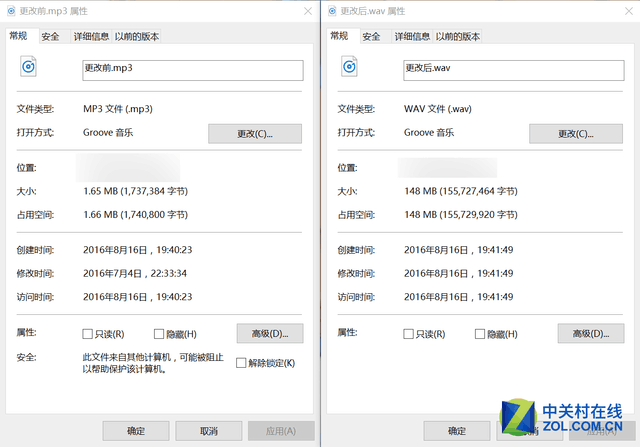Viewport: 640px width, 447px height.
Task: Click 占用空间 value 148 MB (155,729,920 字节)
Action: click(x=461, y=215)
